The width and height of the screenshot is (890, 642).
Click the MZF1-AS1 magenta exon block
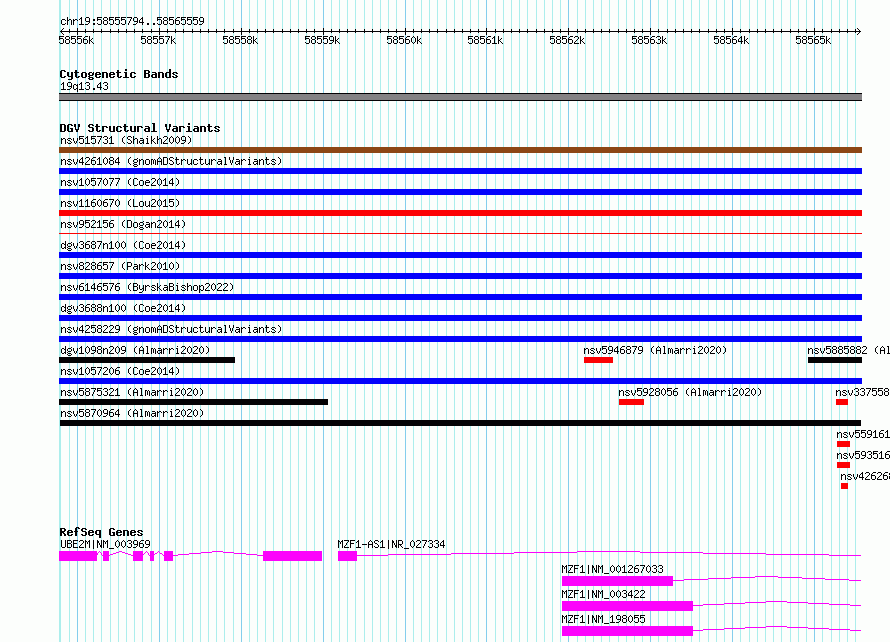point(347,556)
